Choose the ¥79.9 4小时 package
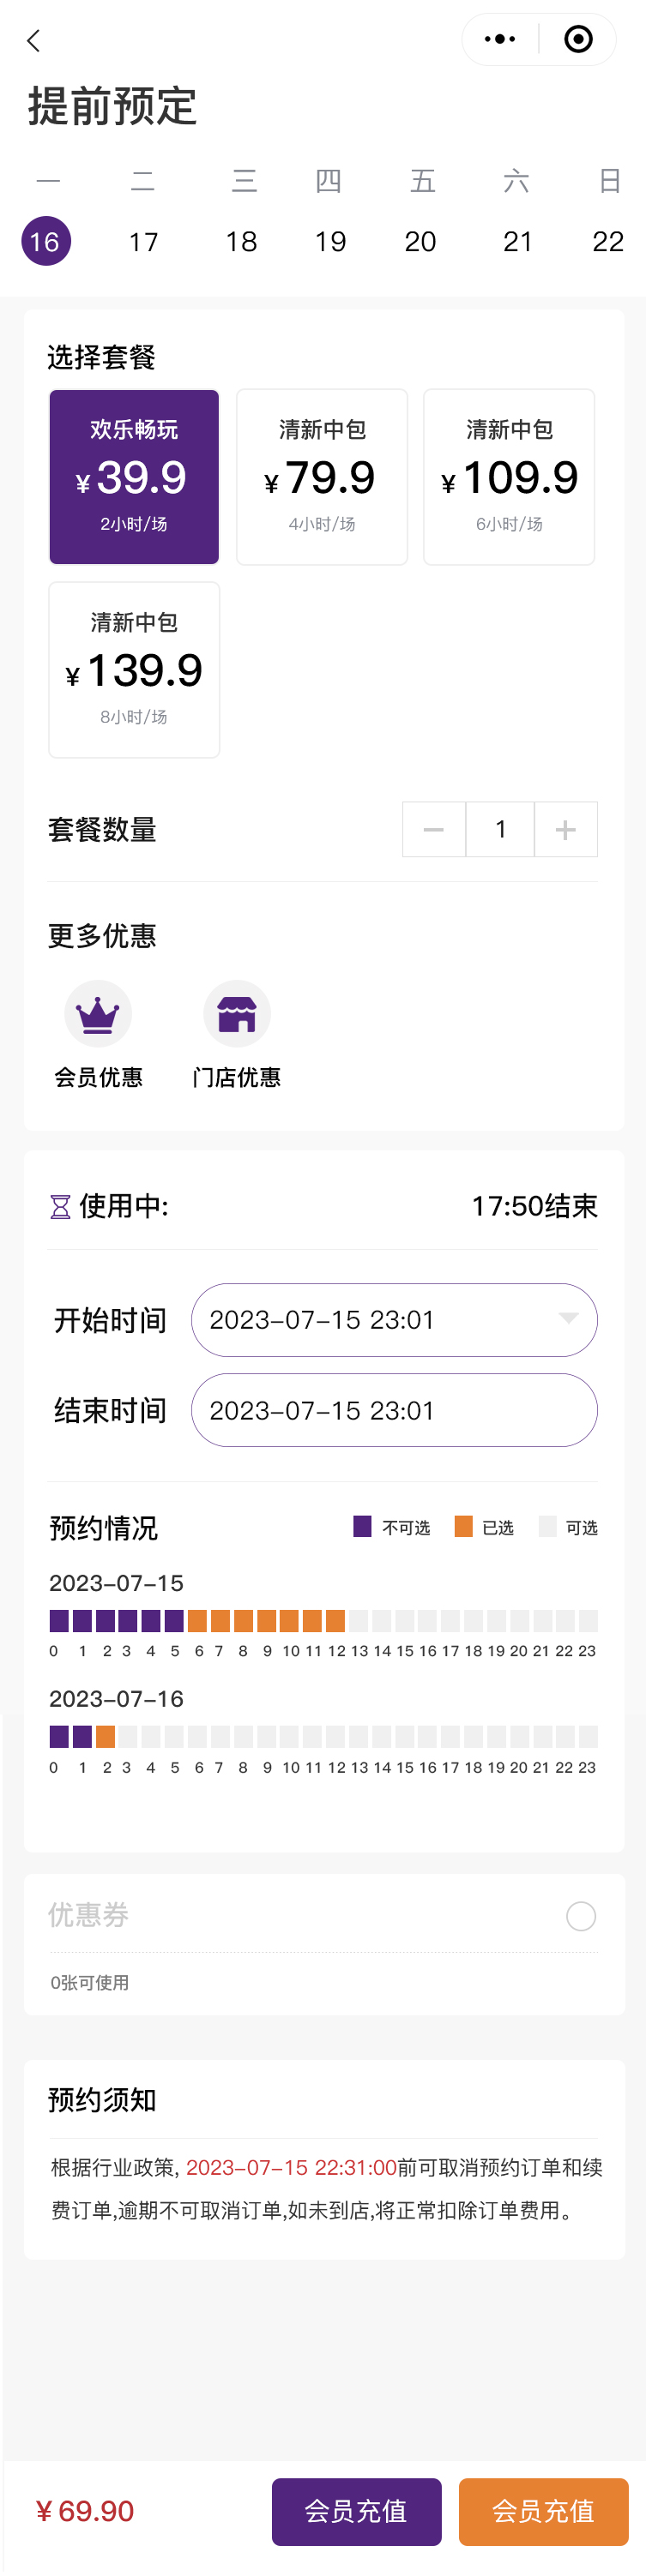This screenshot has width=646, height=2576. click(x=322, y=477)
